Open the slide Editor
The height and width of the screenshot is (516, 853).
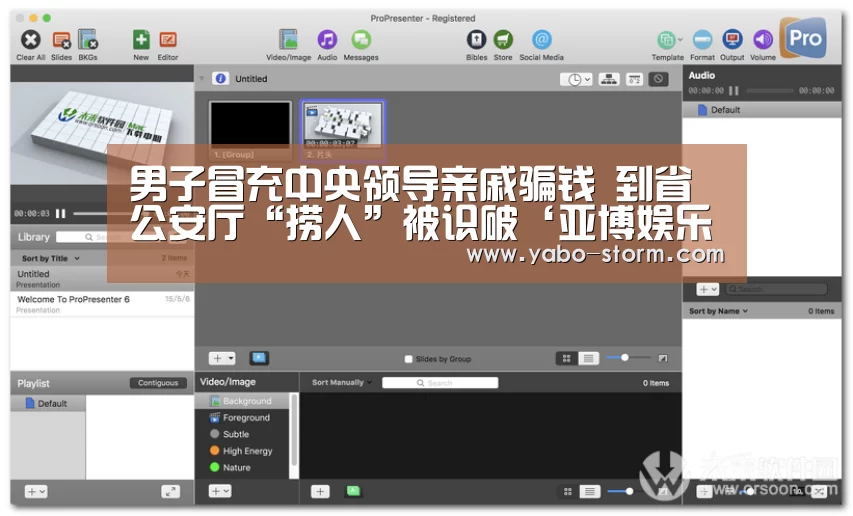[x=168, y=40]
